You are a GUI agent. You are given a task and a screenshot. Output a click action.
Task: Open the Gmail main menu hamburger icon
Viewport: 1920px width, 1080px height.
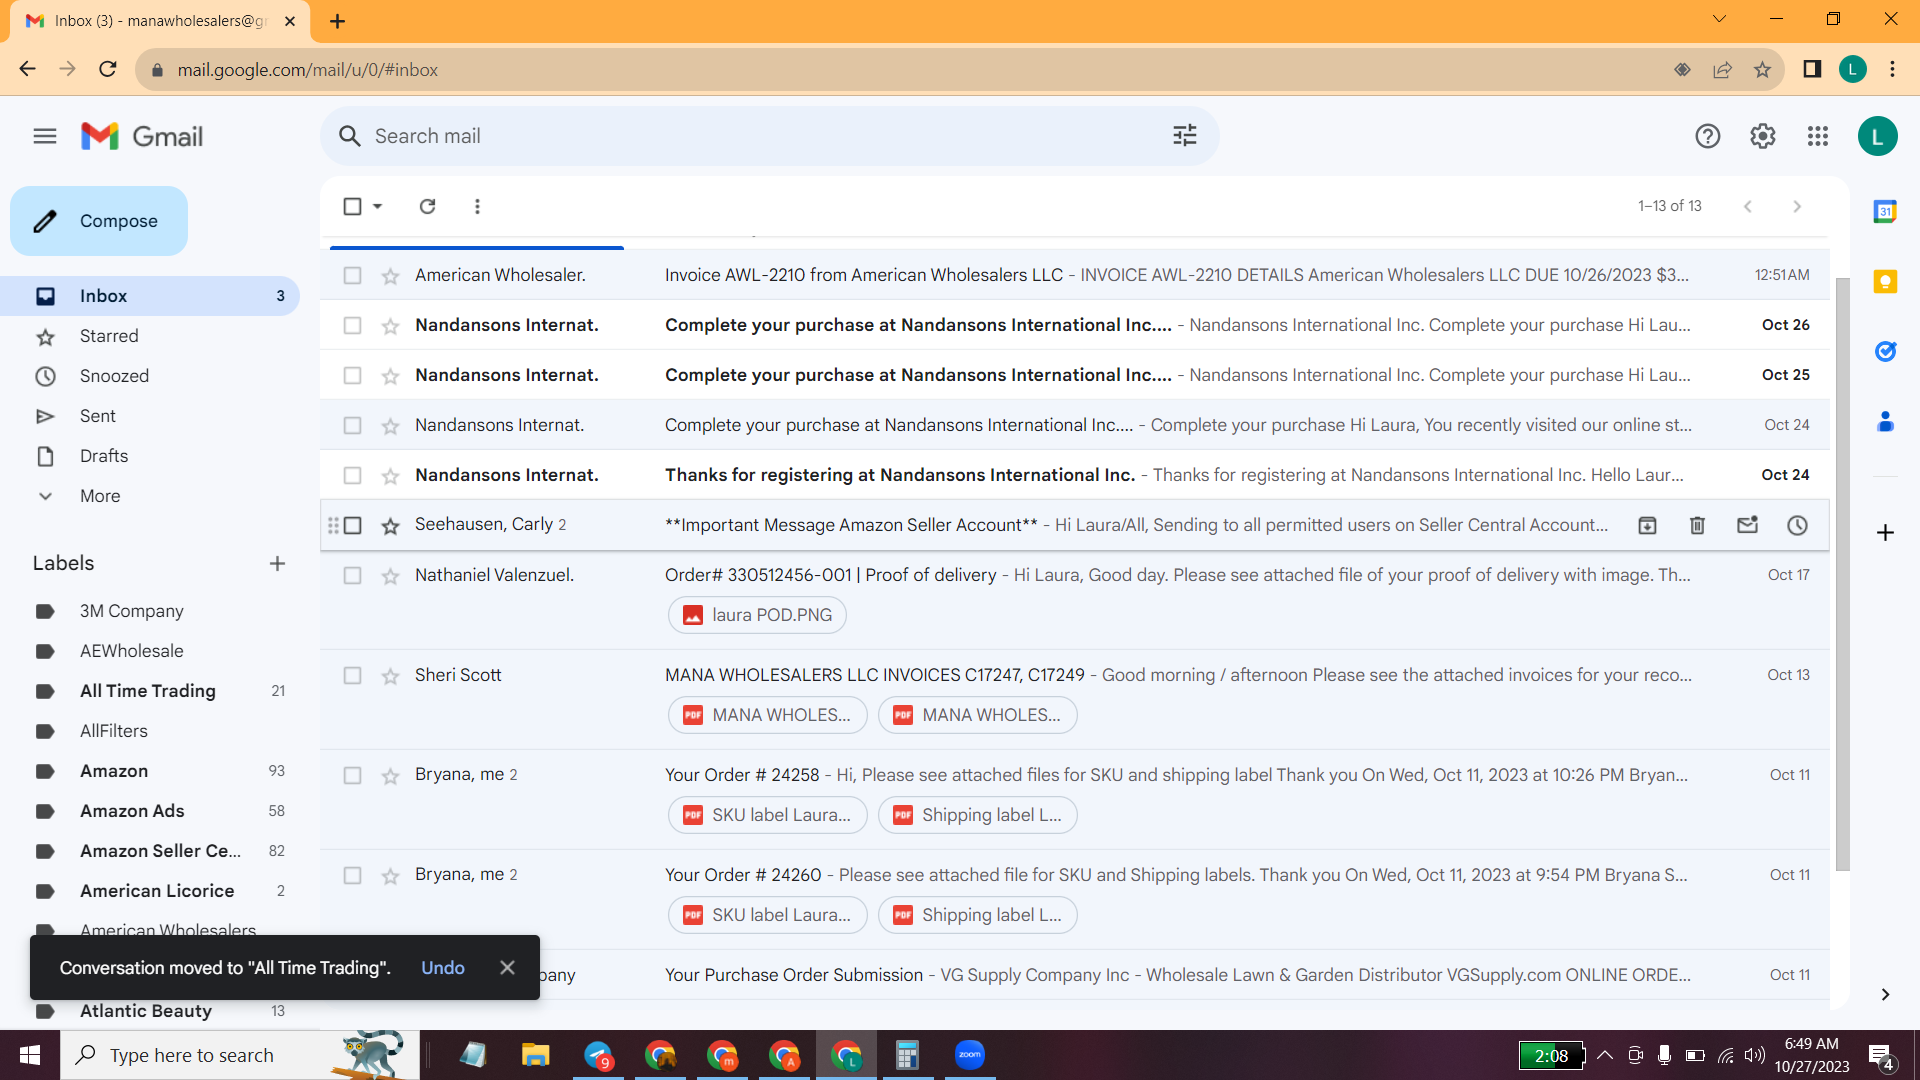(45, 136)
